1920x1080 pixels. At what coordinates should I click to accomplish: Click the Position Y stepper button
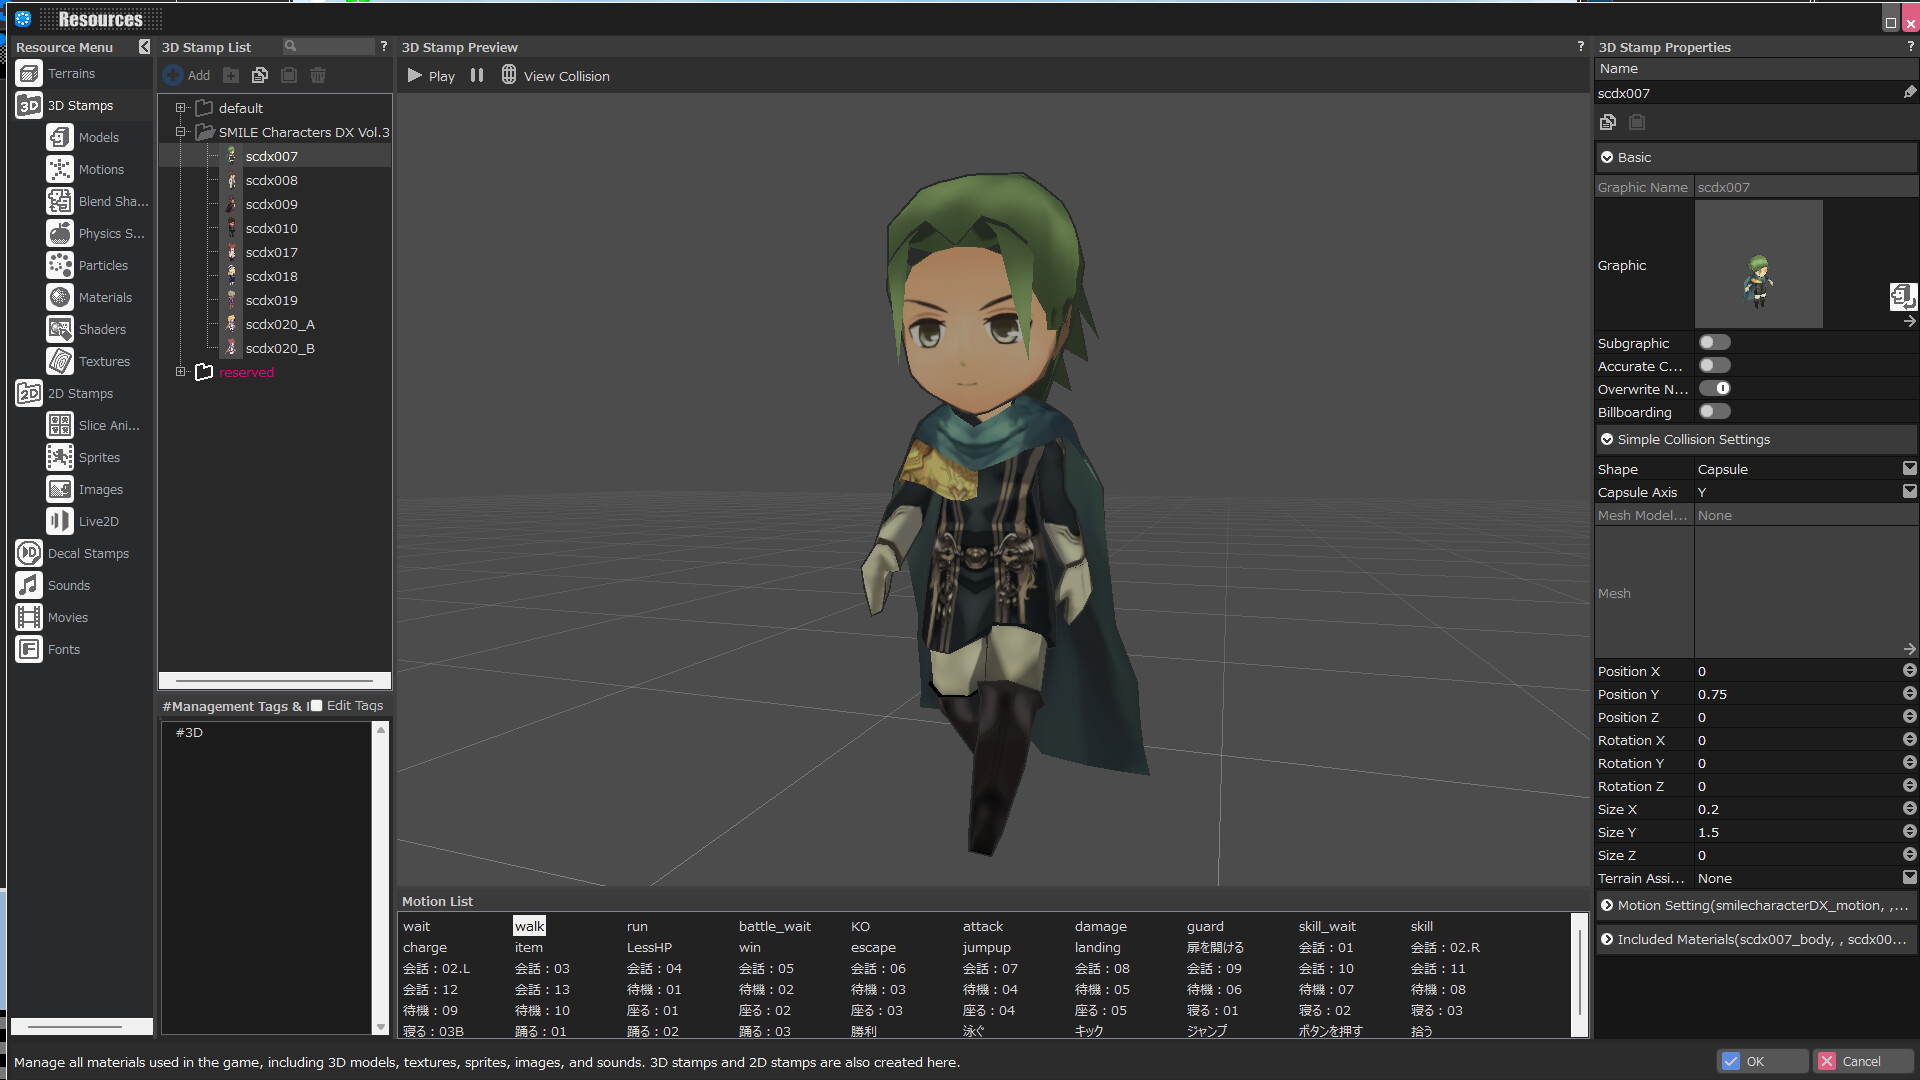(1909, 694)
